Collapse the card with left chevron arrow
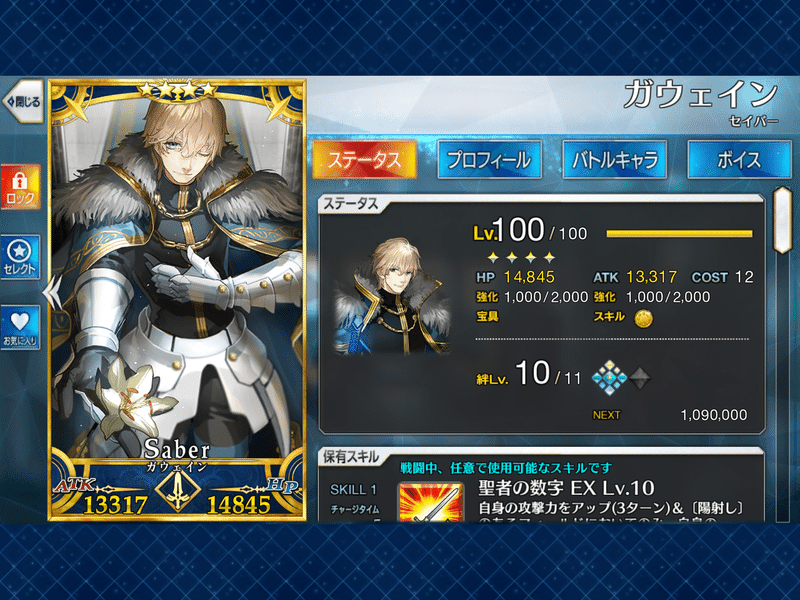This screenshot has height=600, width=800. [52, 293]
